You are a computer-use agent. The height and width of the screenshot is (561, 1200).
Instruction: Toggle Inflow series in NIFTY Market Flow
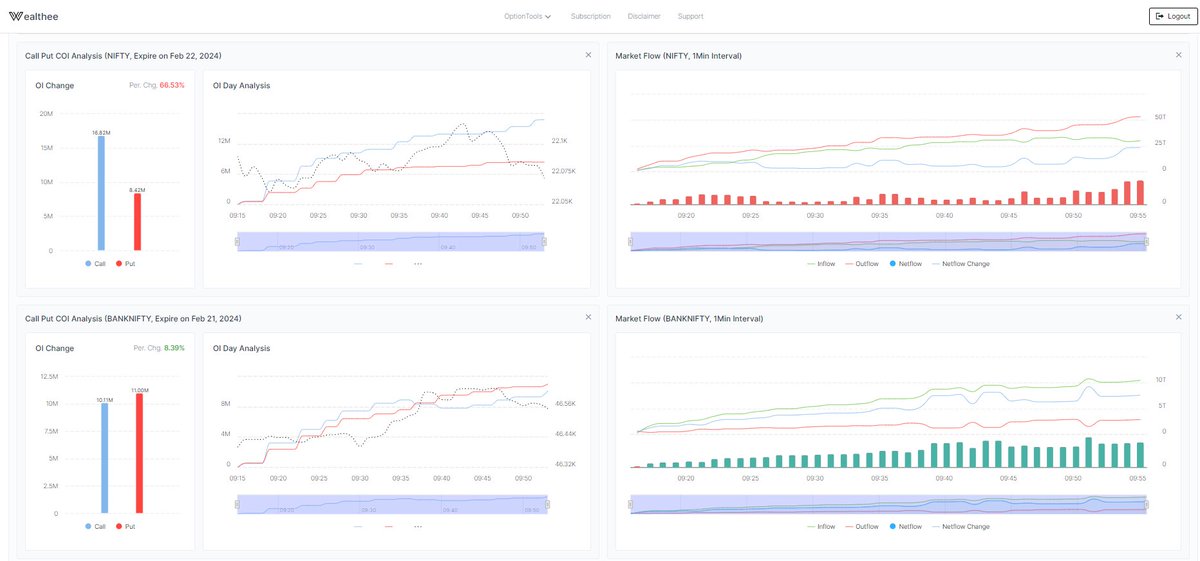821,263
